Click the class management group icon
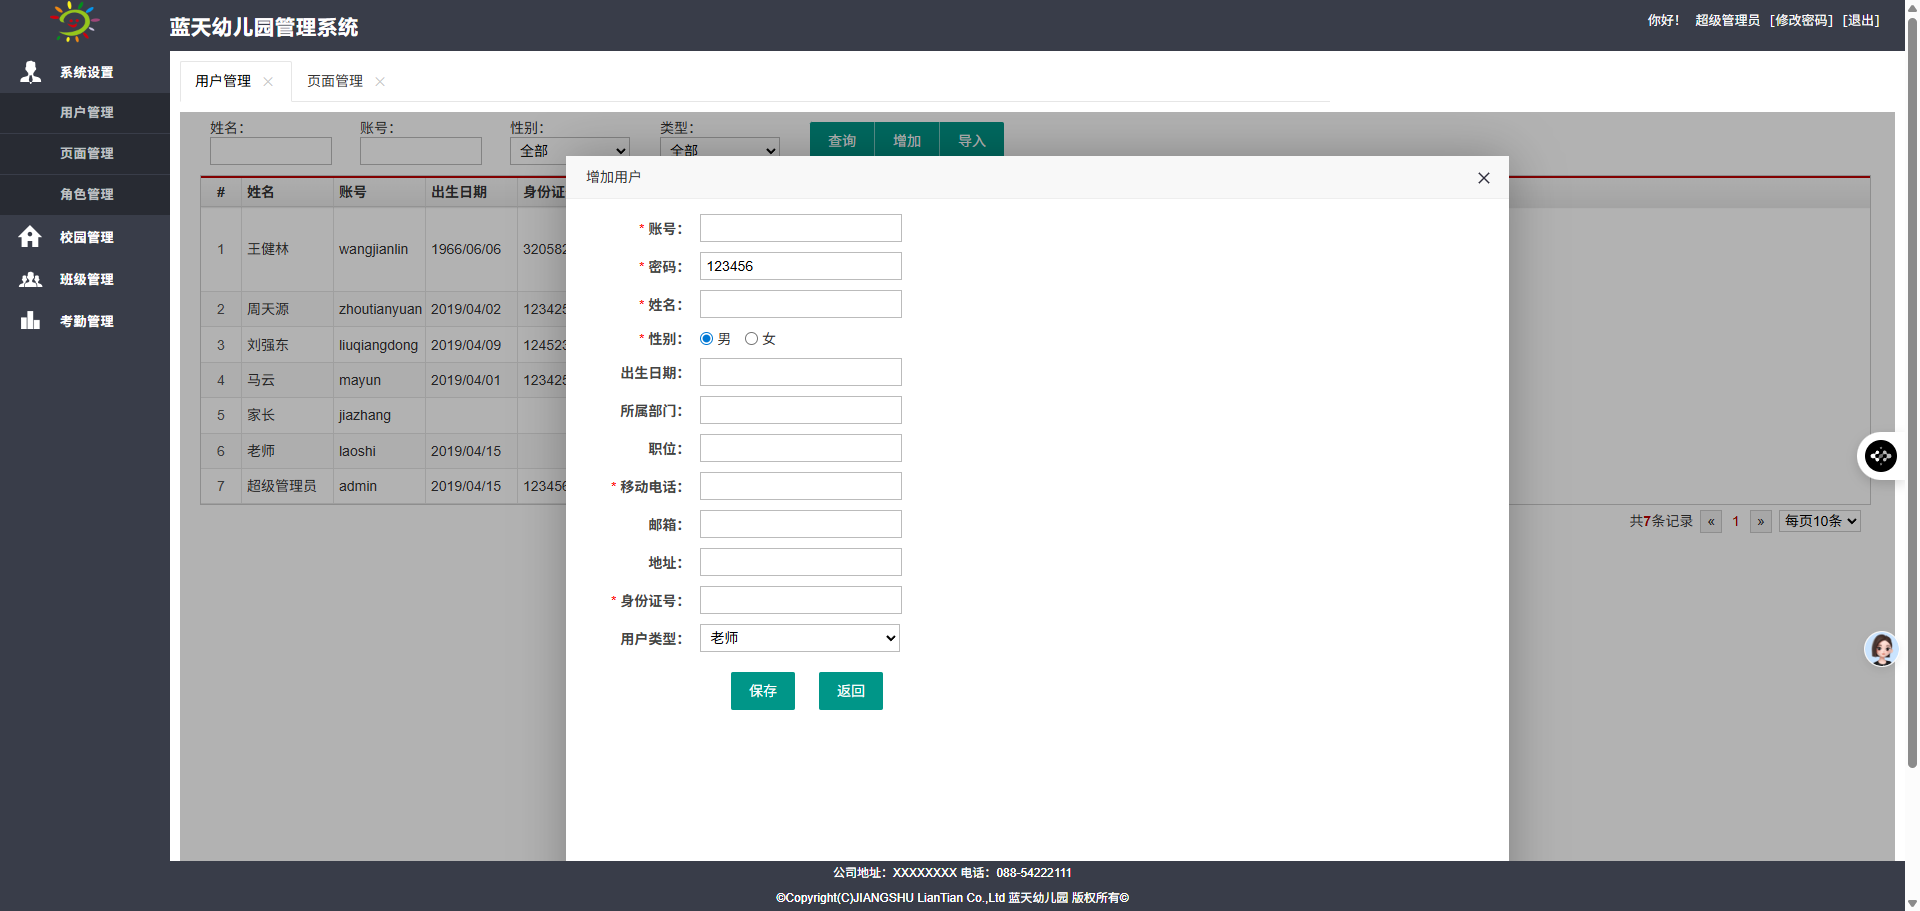1920x911 pixels. coord(30,279)
